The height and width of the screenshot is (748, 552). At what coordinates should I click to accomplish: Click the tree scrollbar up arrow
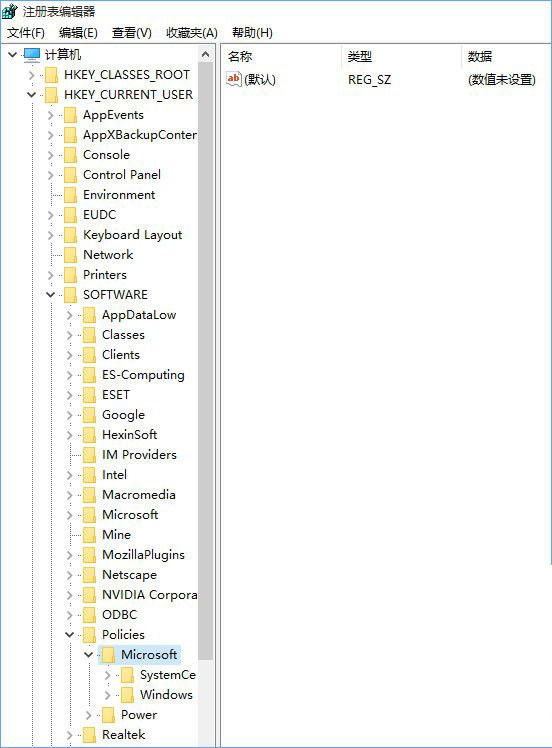tap(206, 54)
